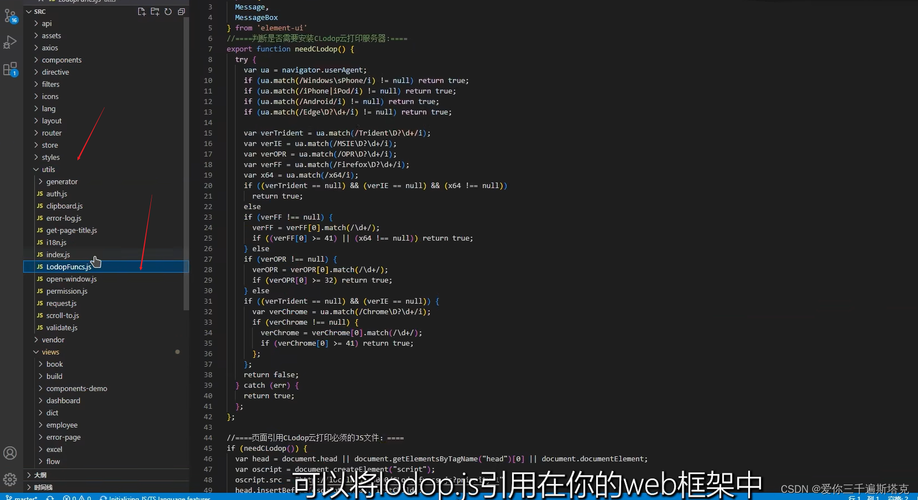Expand the icons folder

[106, 97]
